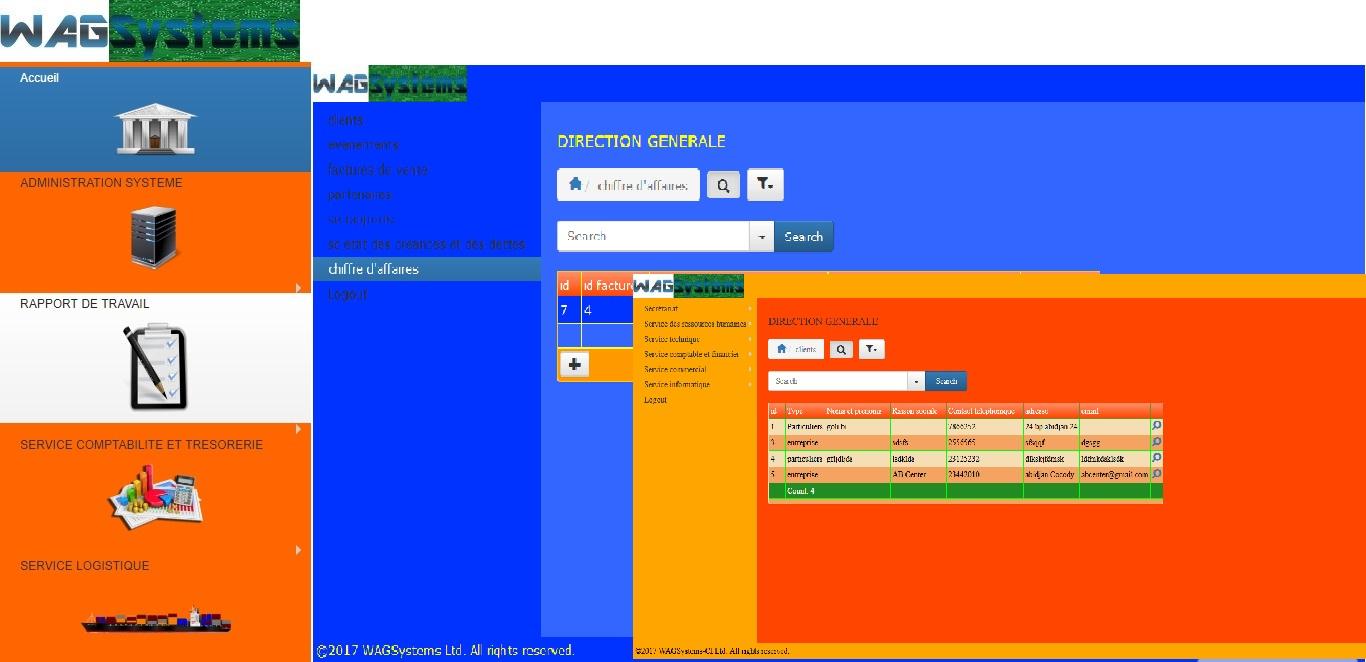Viewport: 1366px width, 662px height.
Task: Click SERVICE LOGISTIQUE label
Action: 85,566
